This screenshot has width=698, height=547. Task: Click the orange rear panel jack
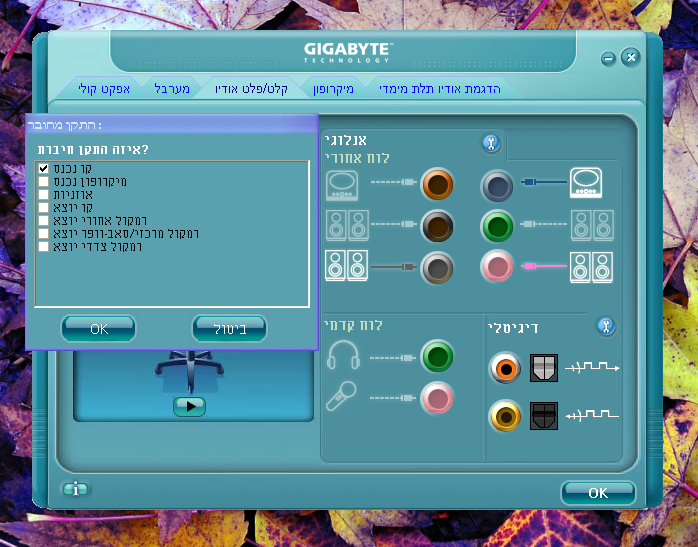pyautogui.click(x=437, y=184)
